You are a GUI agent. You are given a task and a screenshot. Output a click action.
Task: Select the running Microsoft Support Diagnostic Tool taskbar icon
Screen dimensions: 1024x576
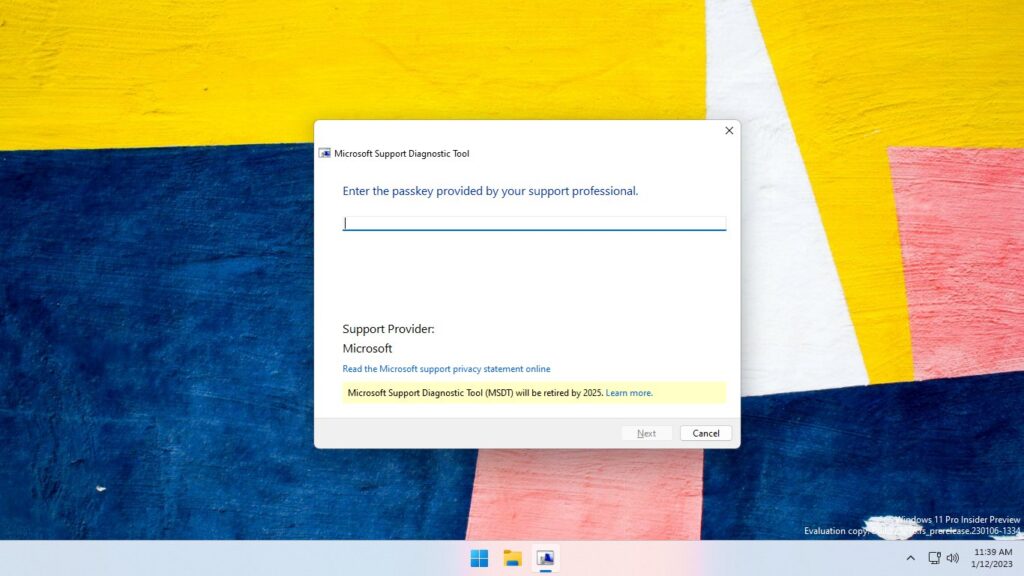click(546, 559)
